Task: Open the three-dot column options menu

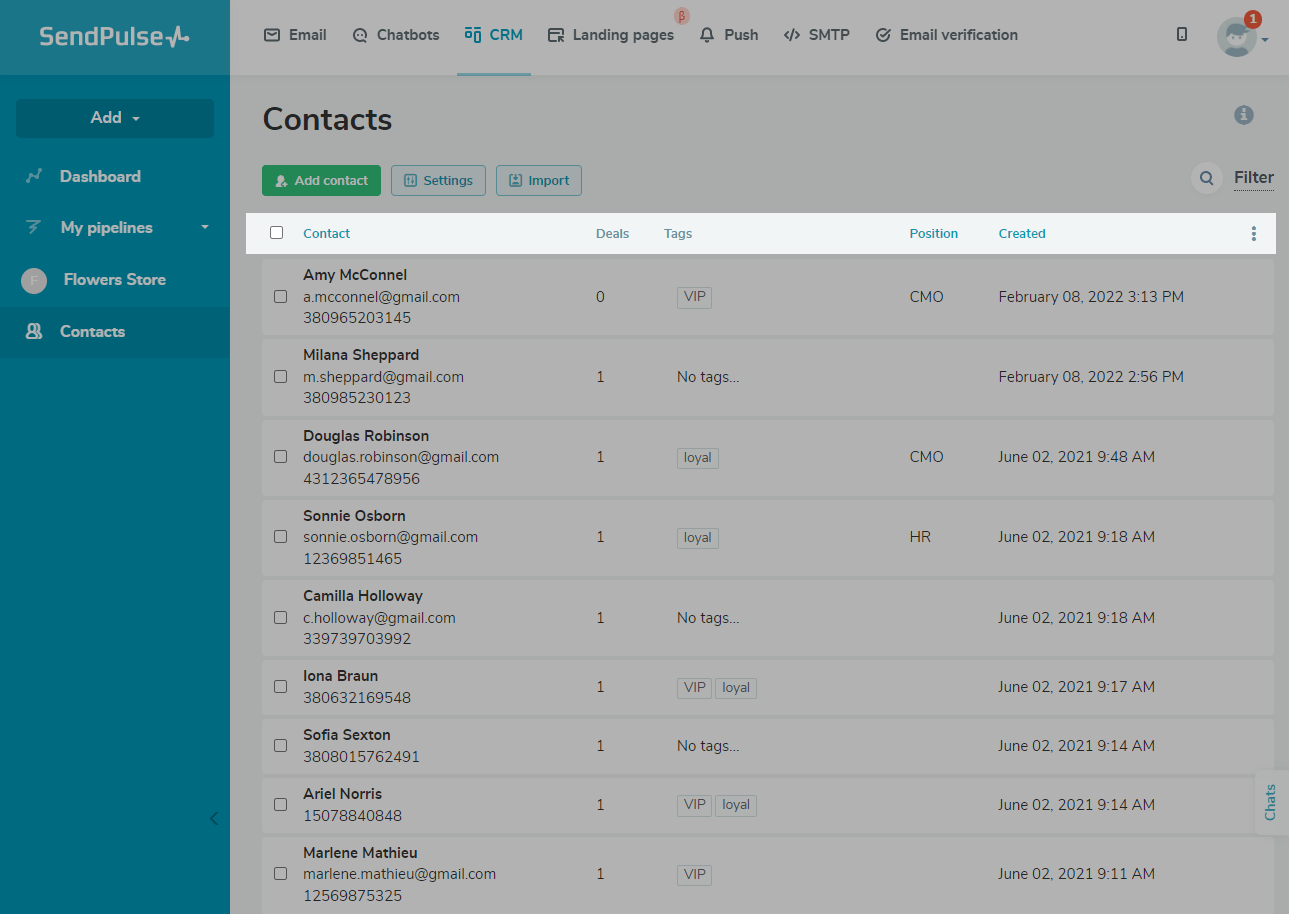Action: coord(1253,234)
